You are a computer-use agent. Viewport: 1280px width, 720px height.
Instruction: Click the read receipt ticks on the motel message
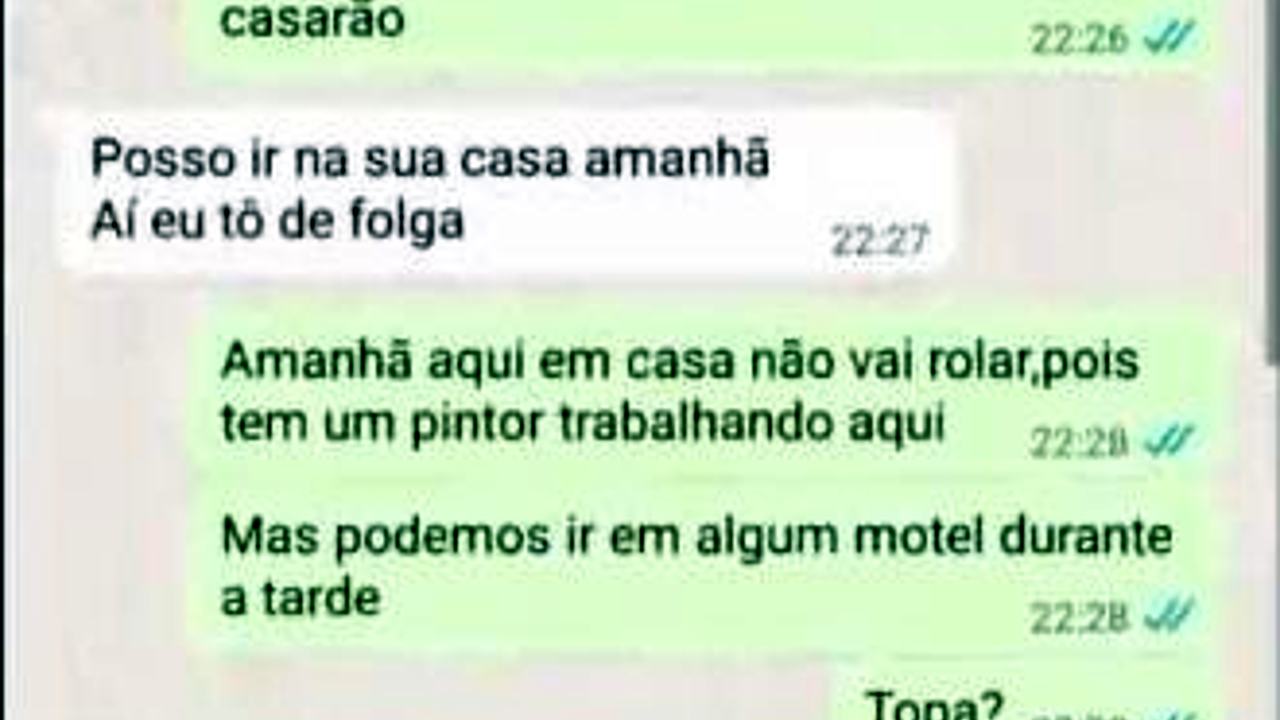(1168, 617)
